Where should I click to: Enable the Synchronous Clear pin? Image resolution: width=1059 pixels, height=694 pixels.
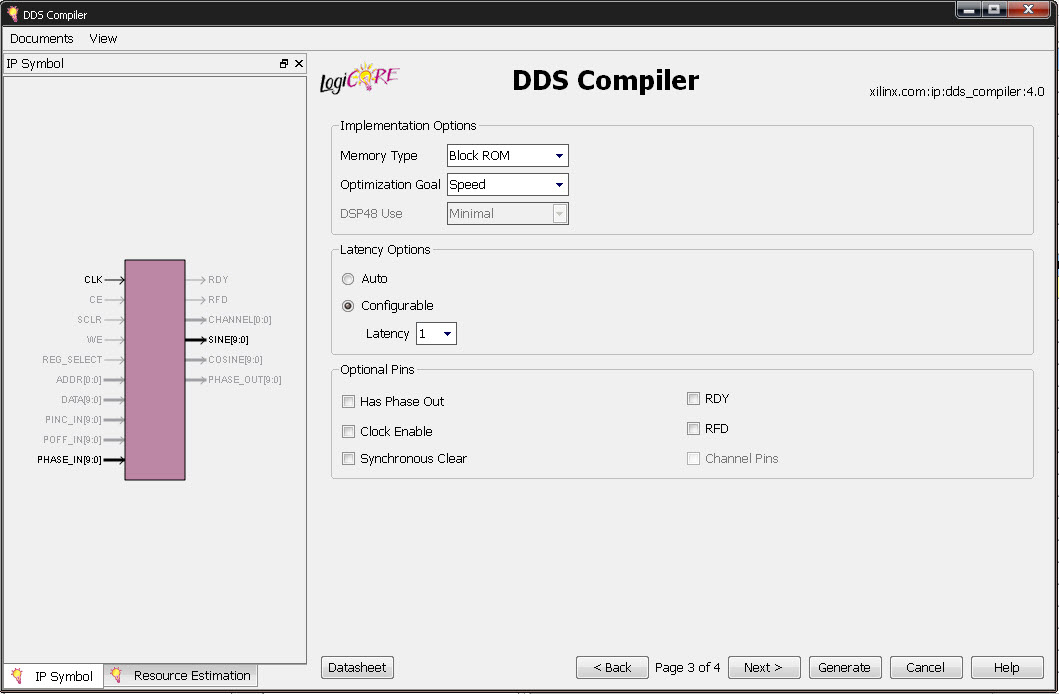349,459
